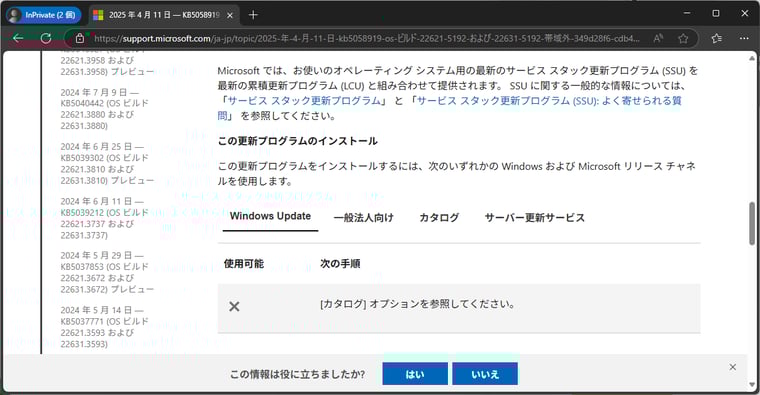Open サービス スタック更新プログラム link
The image size is (760, 395).
click(x=304, y=101)
